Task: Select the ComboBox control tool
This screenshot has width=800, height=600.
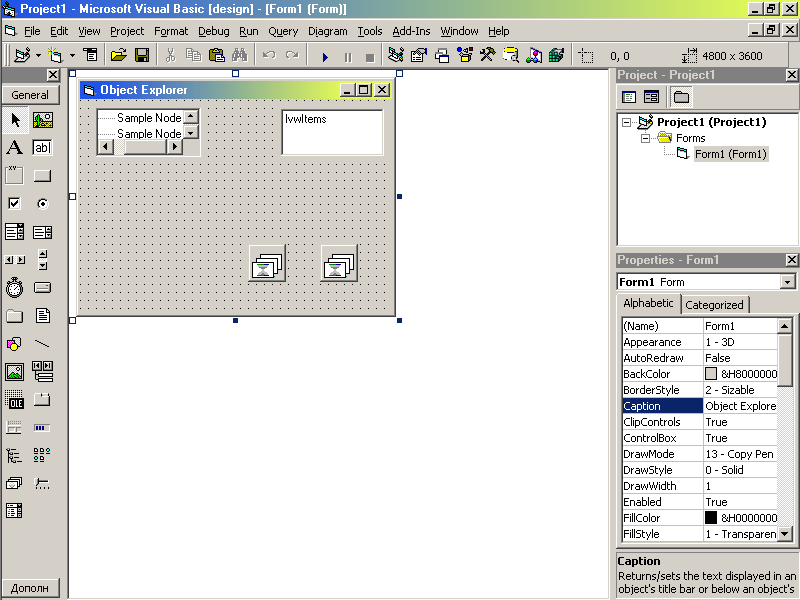Action: (14, 232)
